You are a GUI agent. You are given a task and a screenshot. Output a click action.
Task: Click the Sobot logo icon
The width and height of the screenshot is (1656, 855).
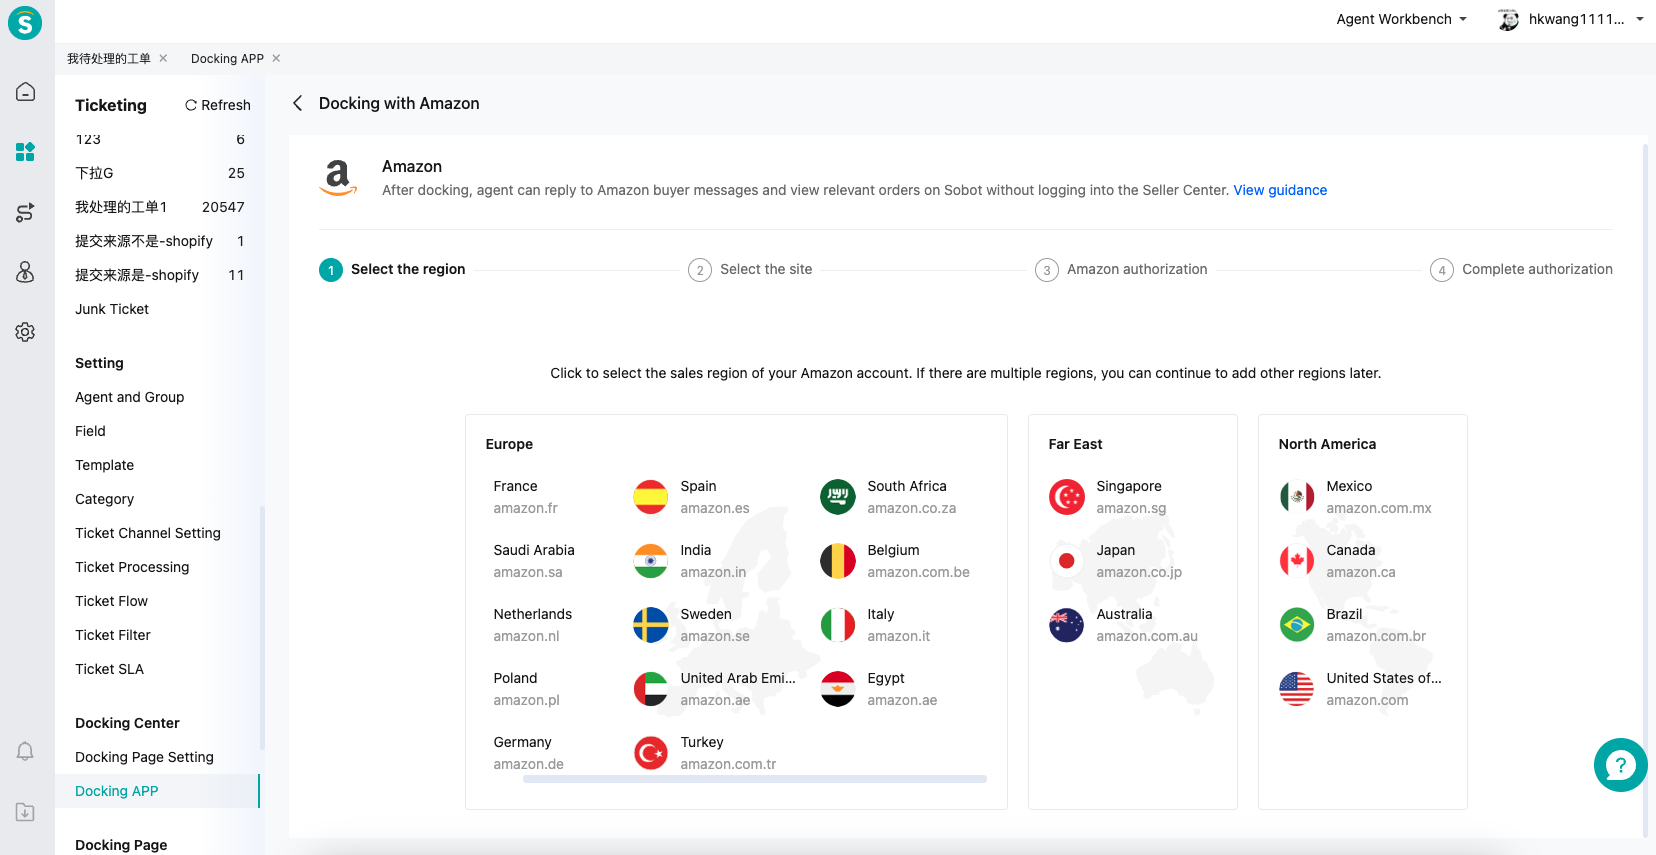point(25,22)
